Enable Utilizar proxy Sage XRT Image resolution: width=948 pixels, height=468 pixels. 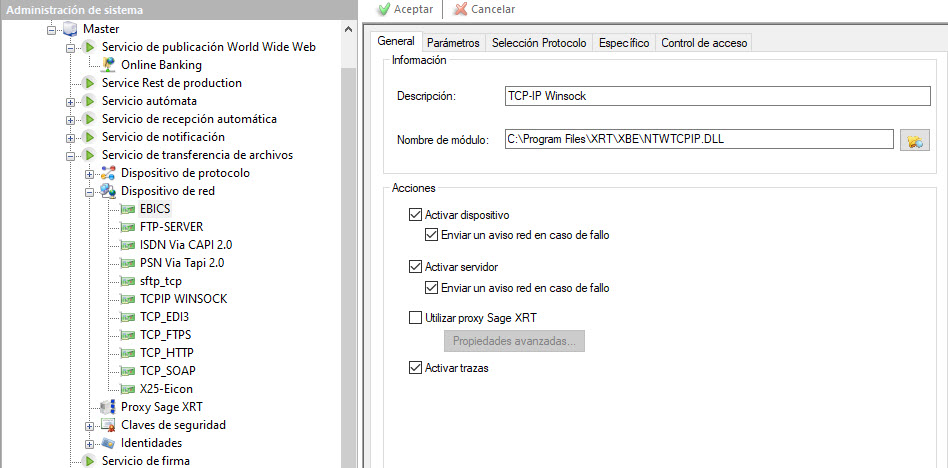point(416,318)
